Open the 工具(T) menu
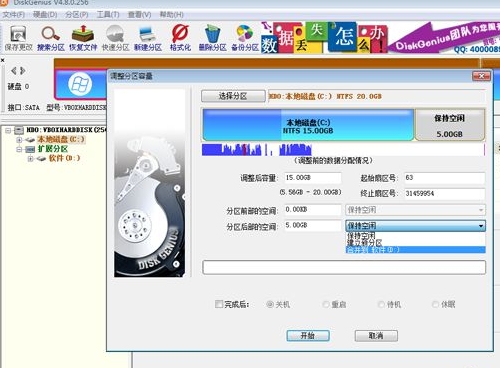 pyautogui.click(x=108, y=15)
